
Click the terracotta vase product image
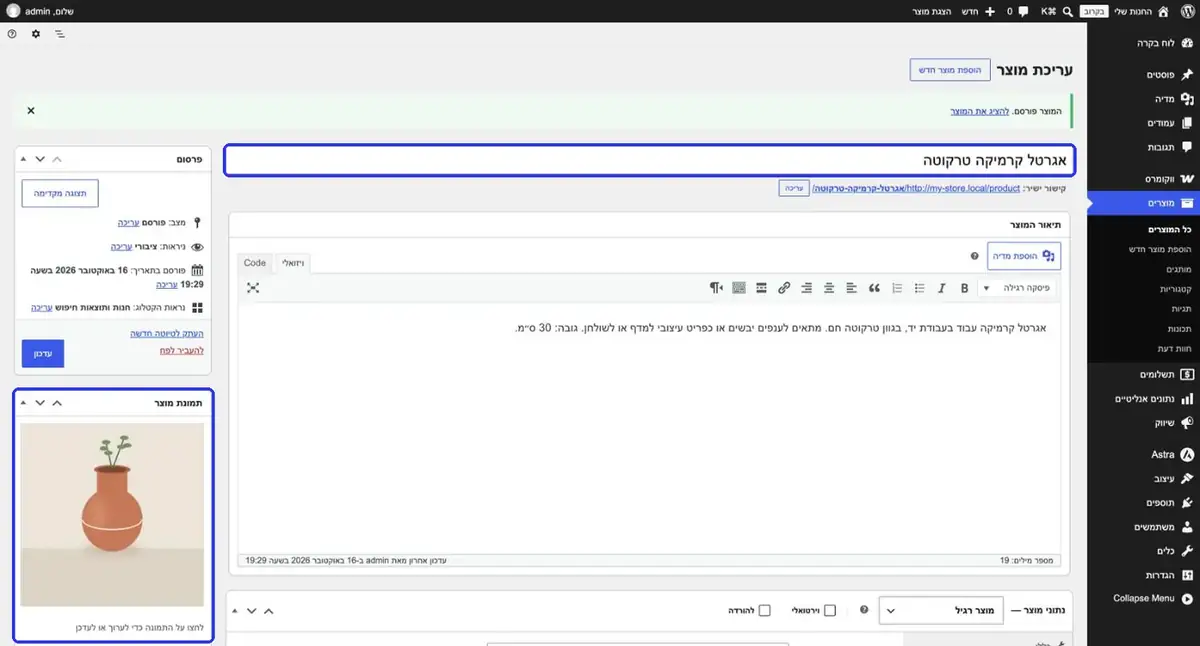tap(112, 514)
